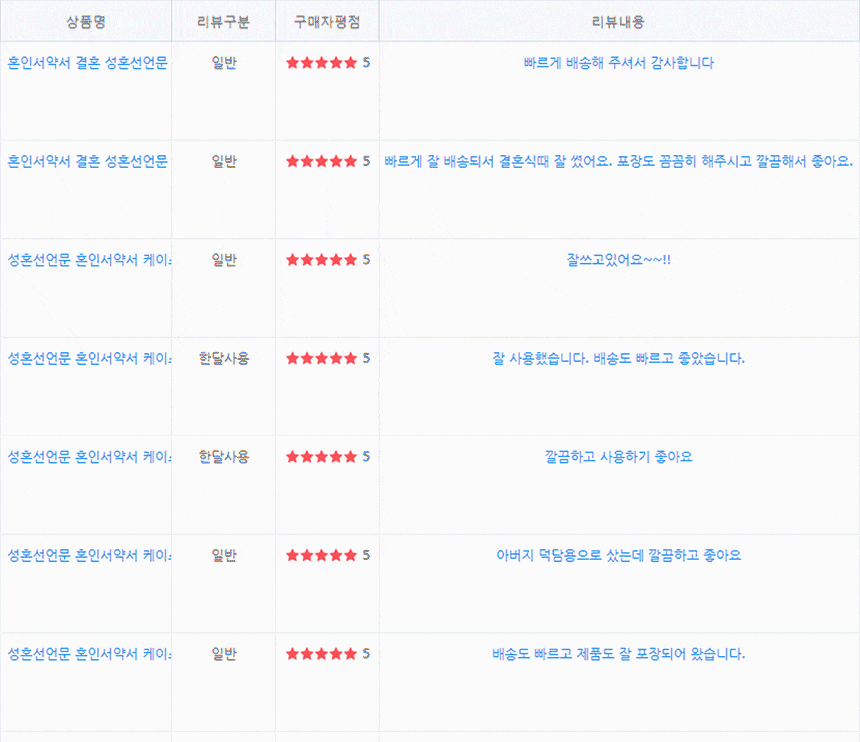Open the review '깔끔하고 사용하기 좋아요'

coord(618,457)
